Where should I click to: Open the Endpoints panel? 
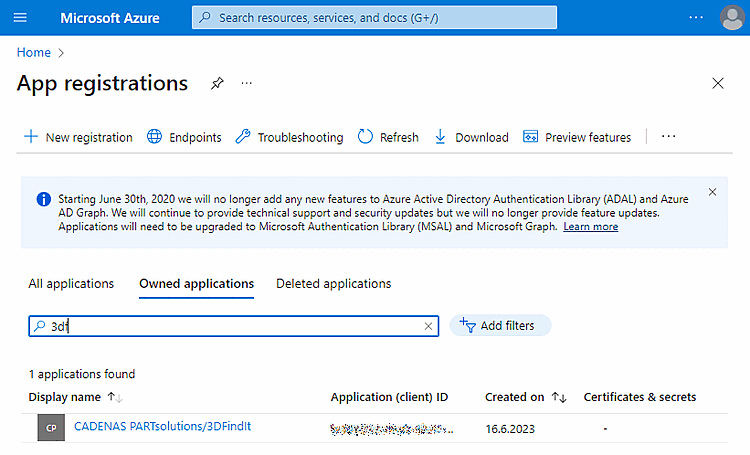click(184, 137)
